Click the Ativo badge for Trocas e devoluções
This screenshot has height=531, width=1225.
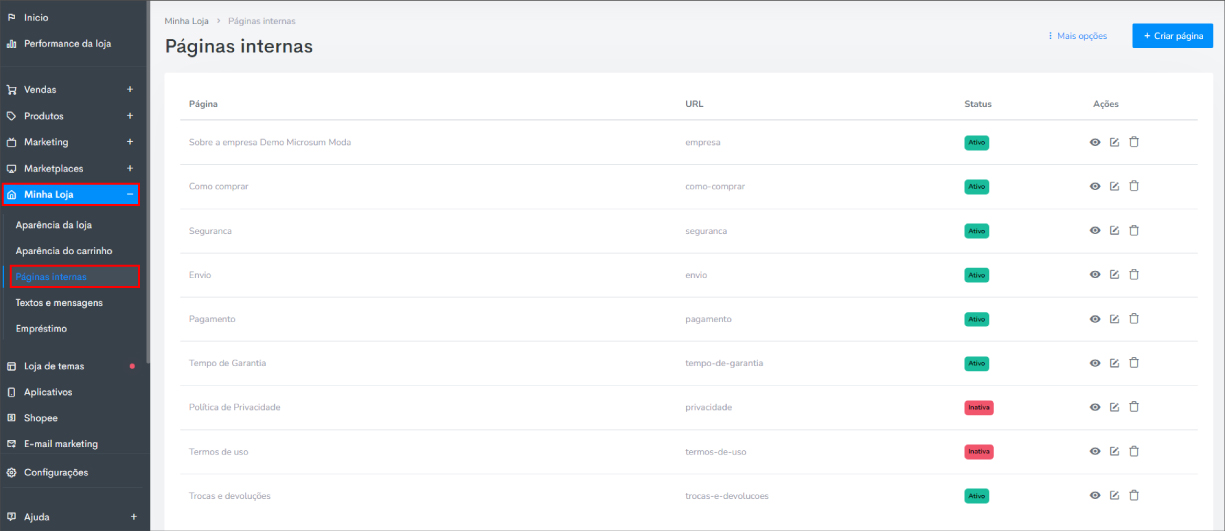pyautogui.click(x=976, y=495)
